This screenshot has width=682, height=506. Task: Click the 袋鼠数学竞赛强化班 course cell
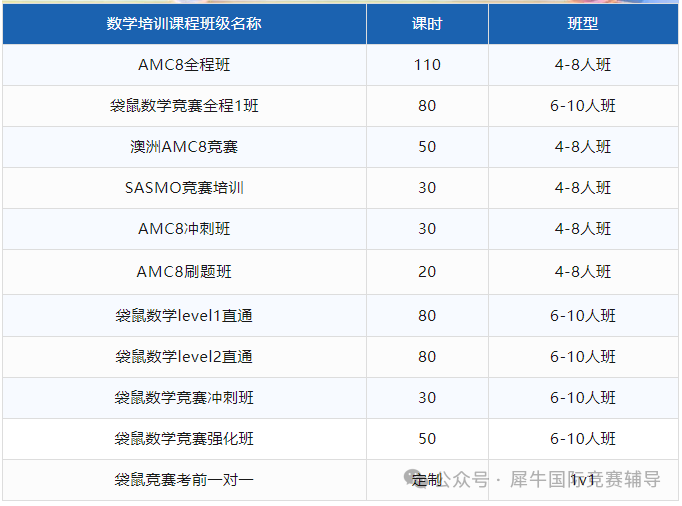184,438
